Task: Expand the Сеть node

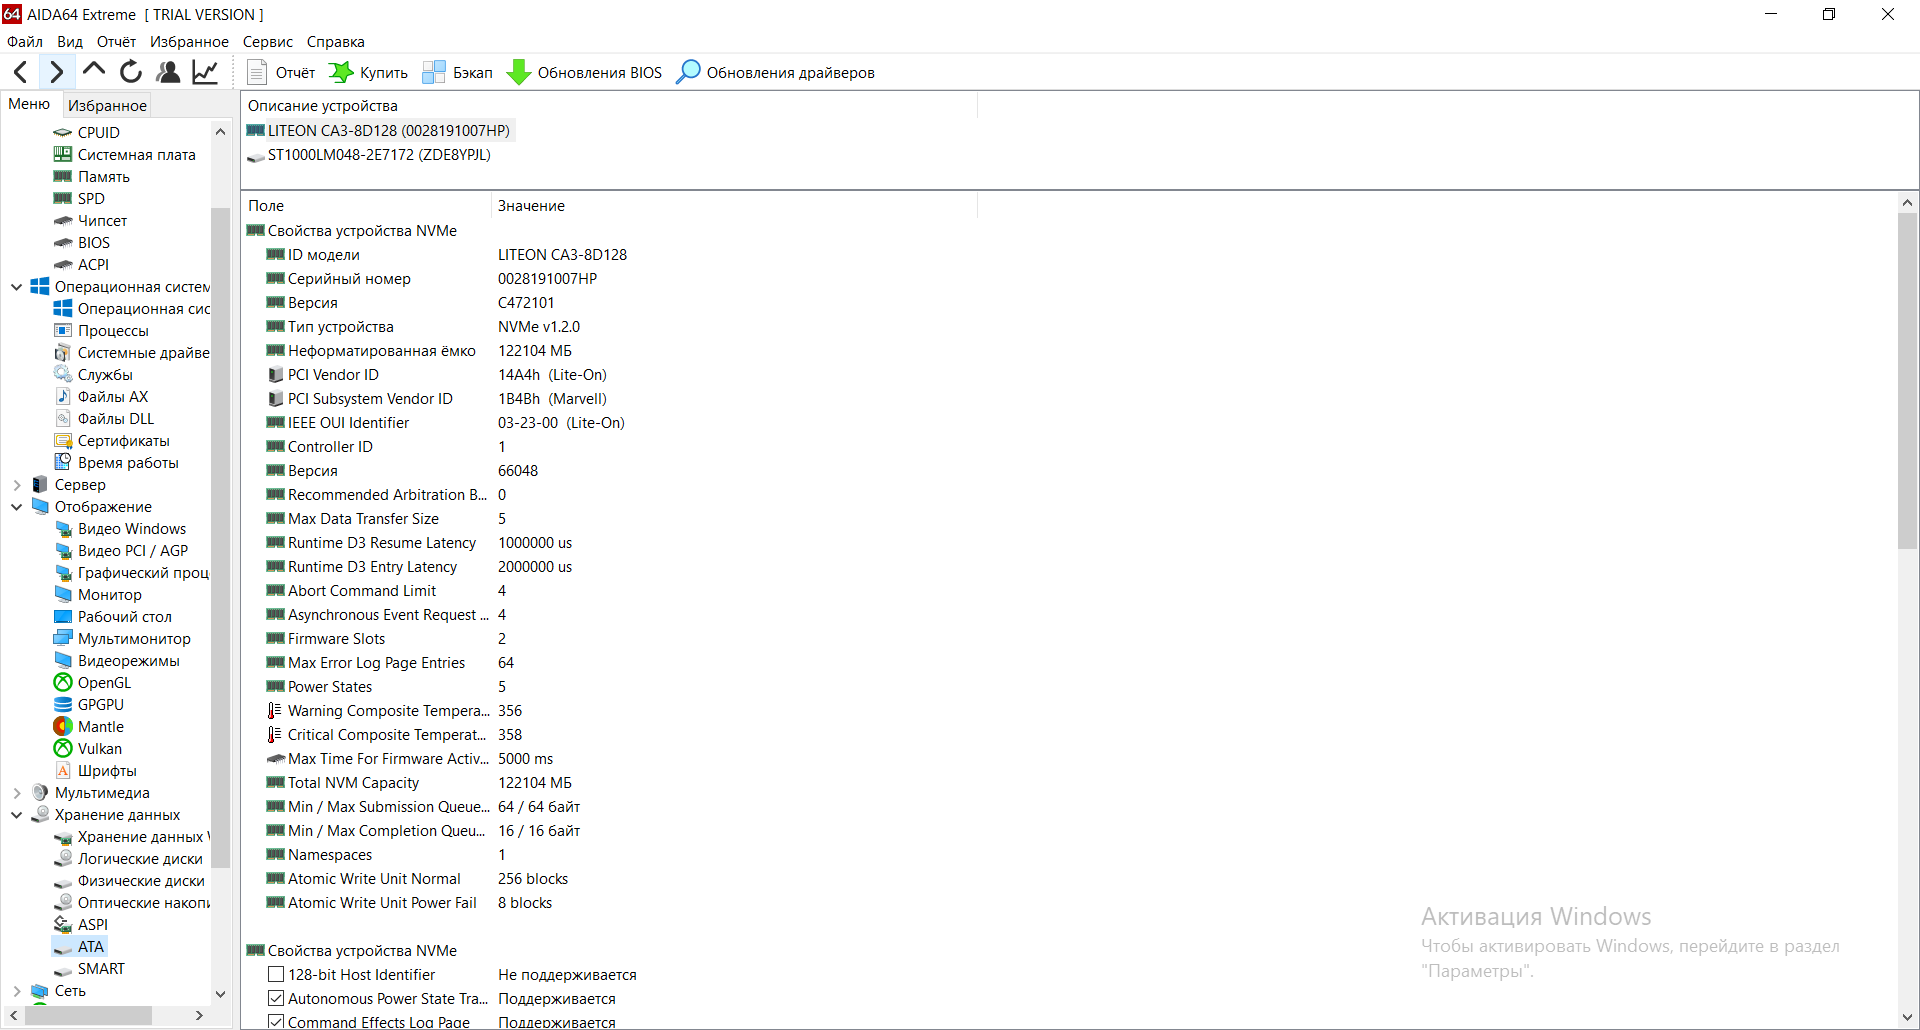Action: (16, 991)
